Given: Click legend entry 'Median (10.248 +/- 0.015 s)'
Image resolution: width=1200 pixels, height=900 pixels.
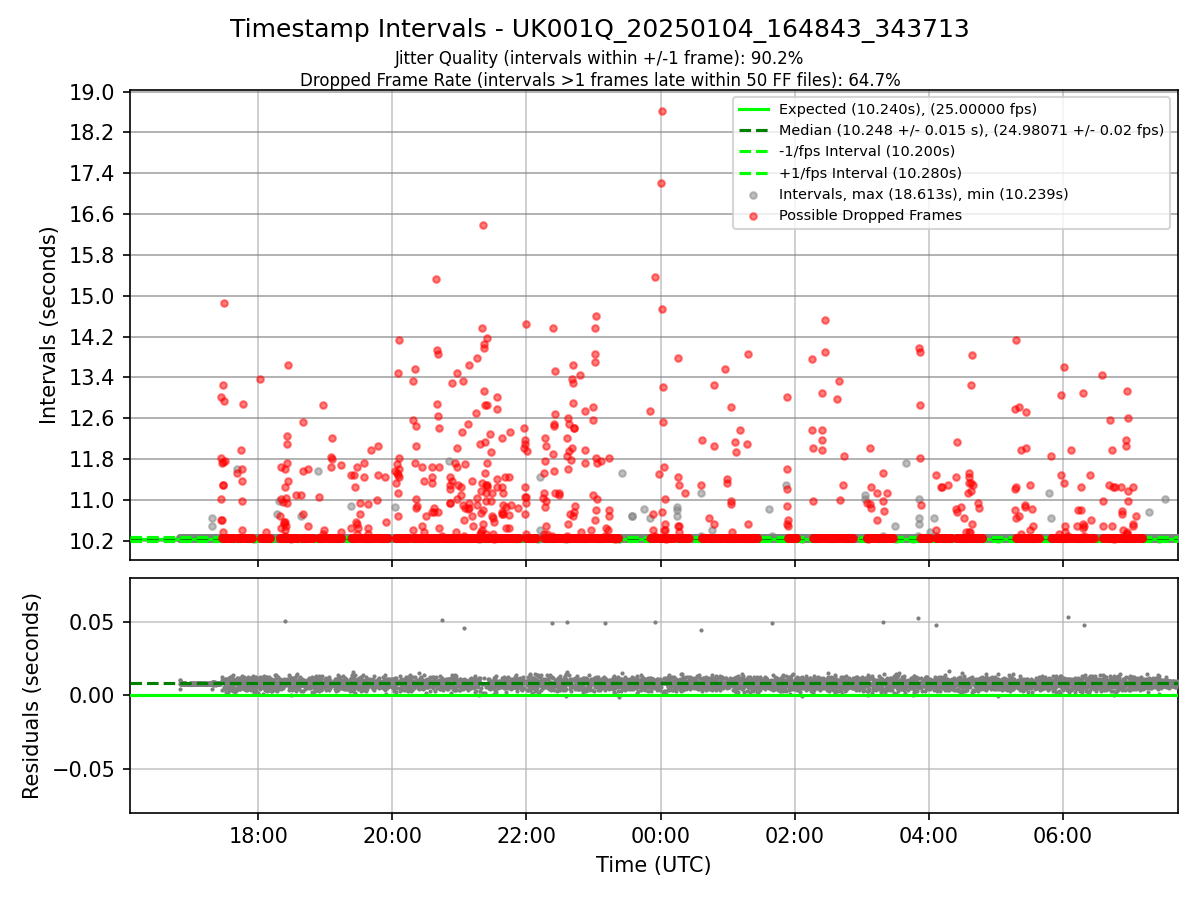Looking at the screenshot, I should click(971, 130).
